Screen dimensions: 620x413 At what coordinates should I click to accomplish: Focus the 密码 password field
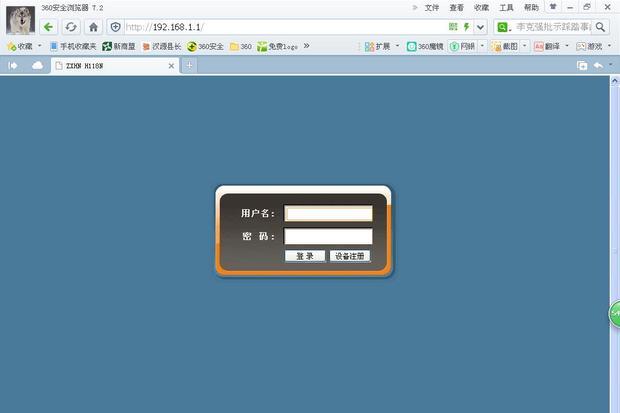tap(328, 236)
